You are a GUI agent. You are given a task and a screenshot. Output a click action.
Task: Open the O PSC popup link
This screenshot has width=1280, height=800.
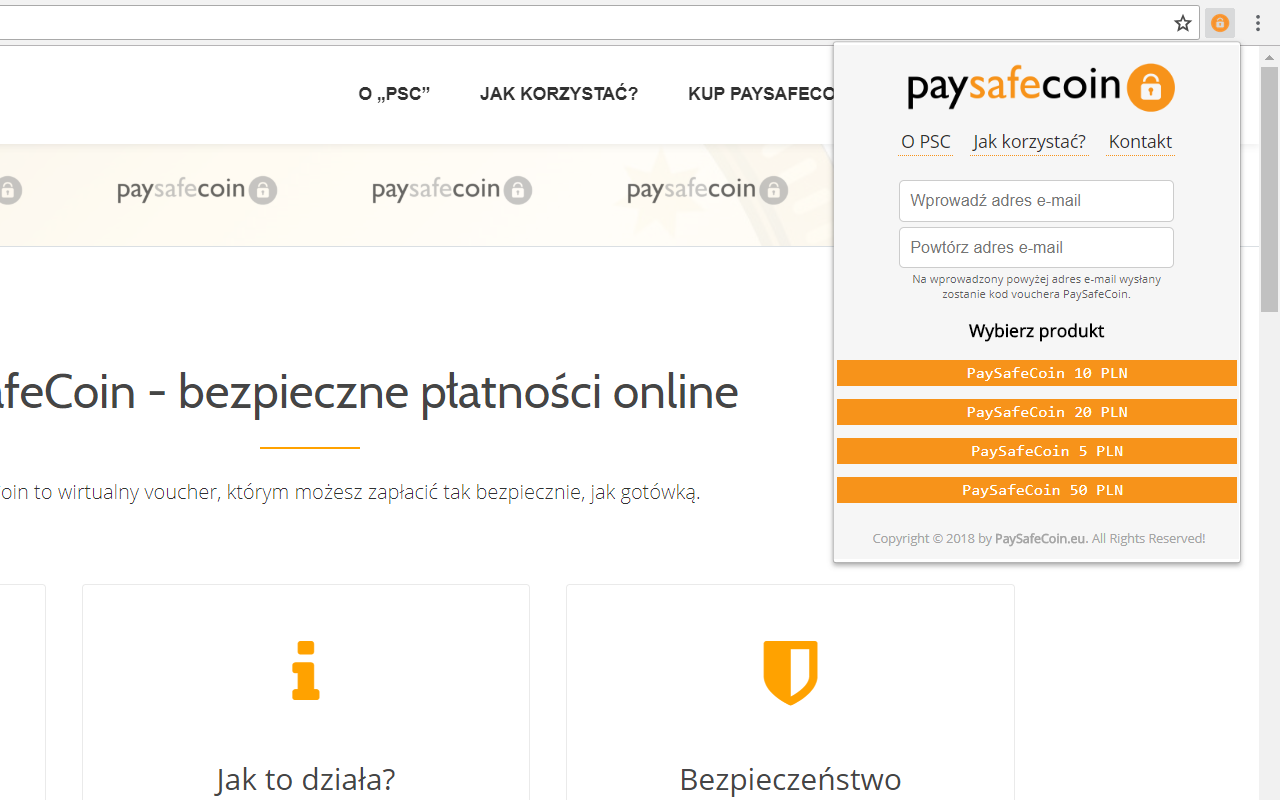(x=926, y=142)
